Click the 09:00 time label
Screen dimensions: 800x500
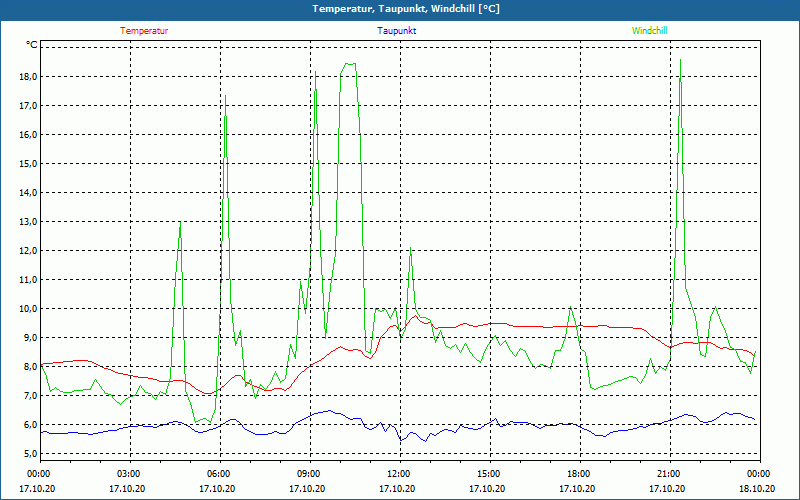click(x=309, y=474)
